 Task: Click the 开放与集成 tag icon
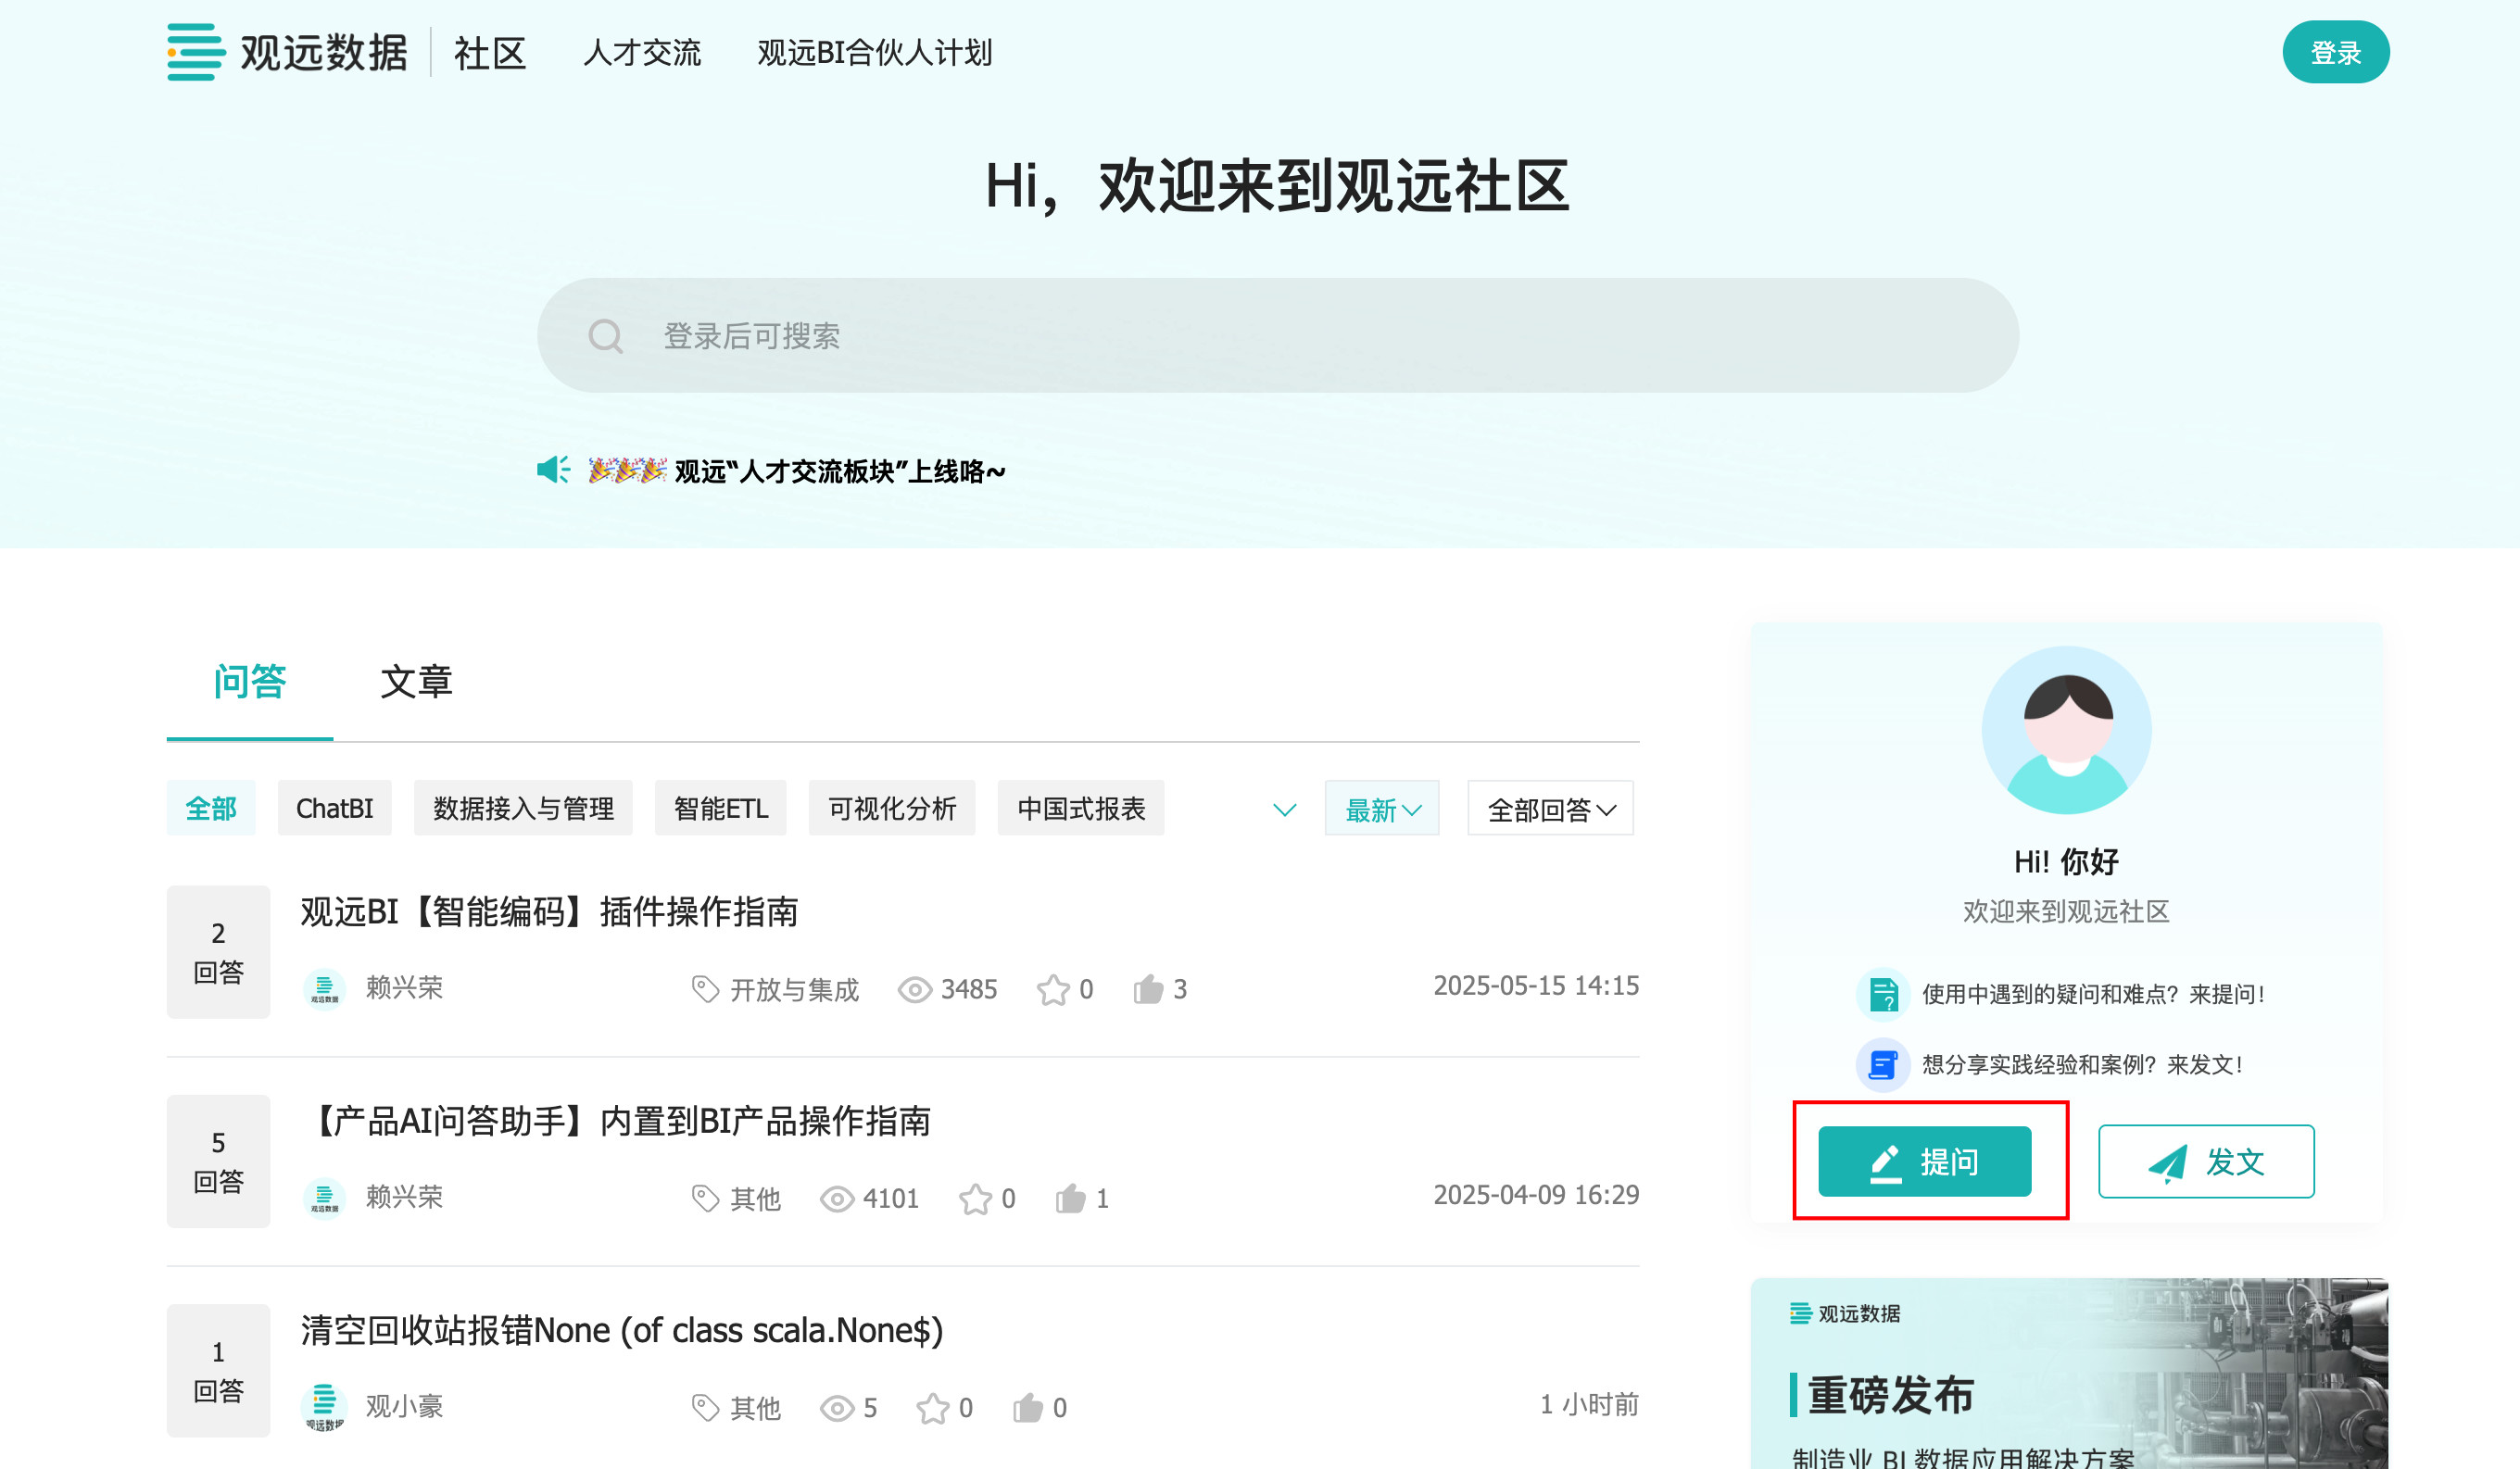(x=705, y=990)
